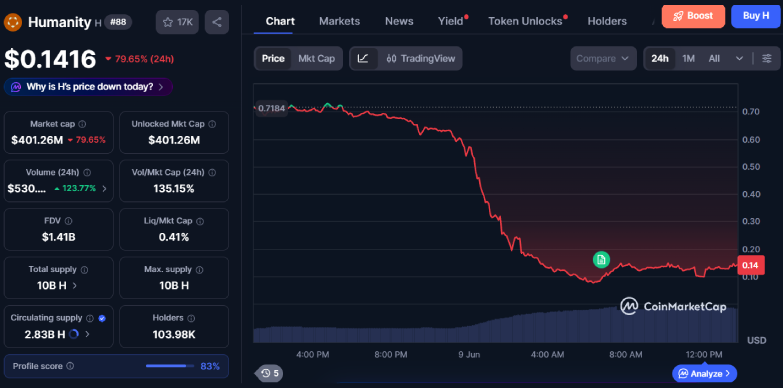The width and height of the screenshot is (783, 388).
Task: Click the Profile score progress bar
Action: coord(170,366)
